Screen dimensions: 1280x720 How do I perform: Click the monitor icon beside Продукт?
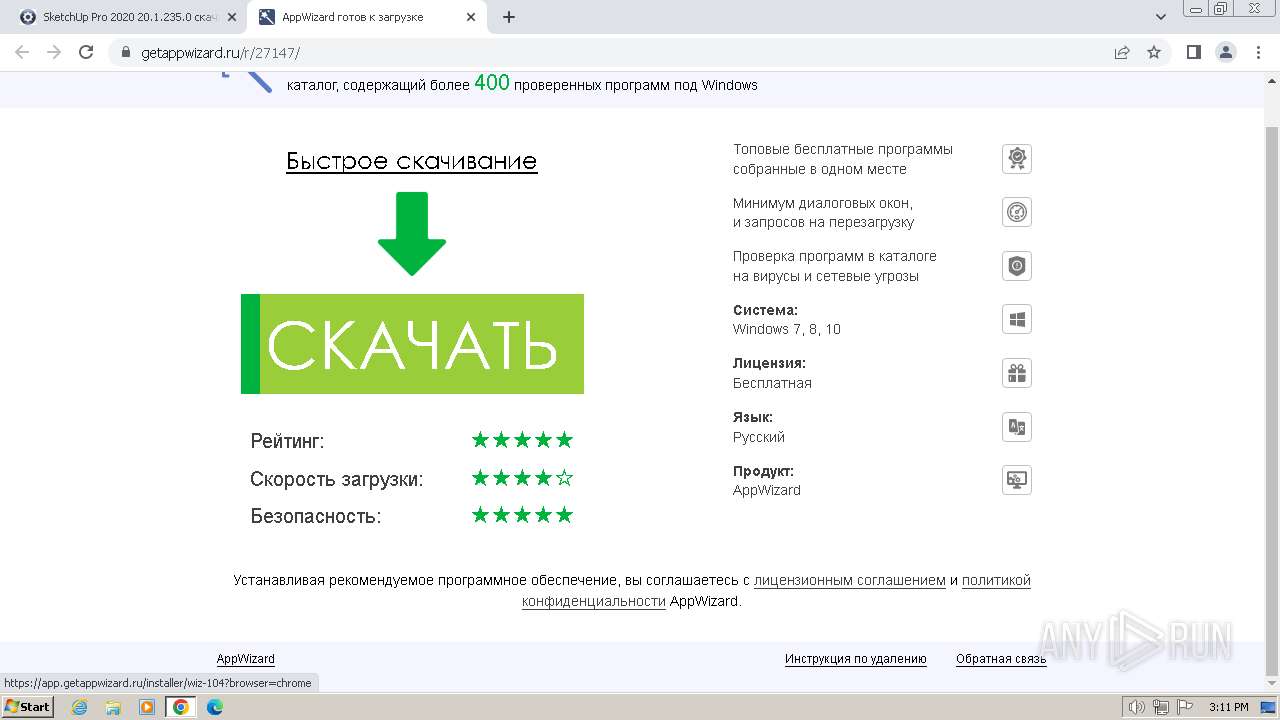click(x=1017, y=480)
